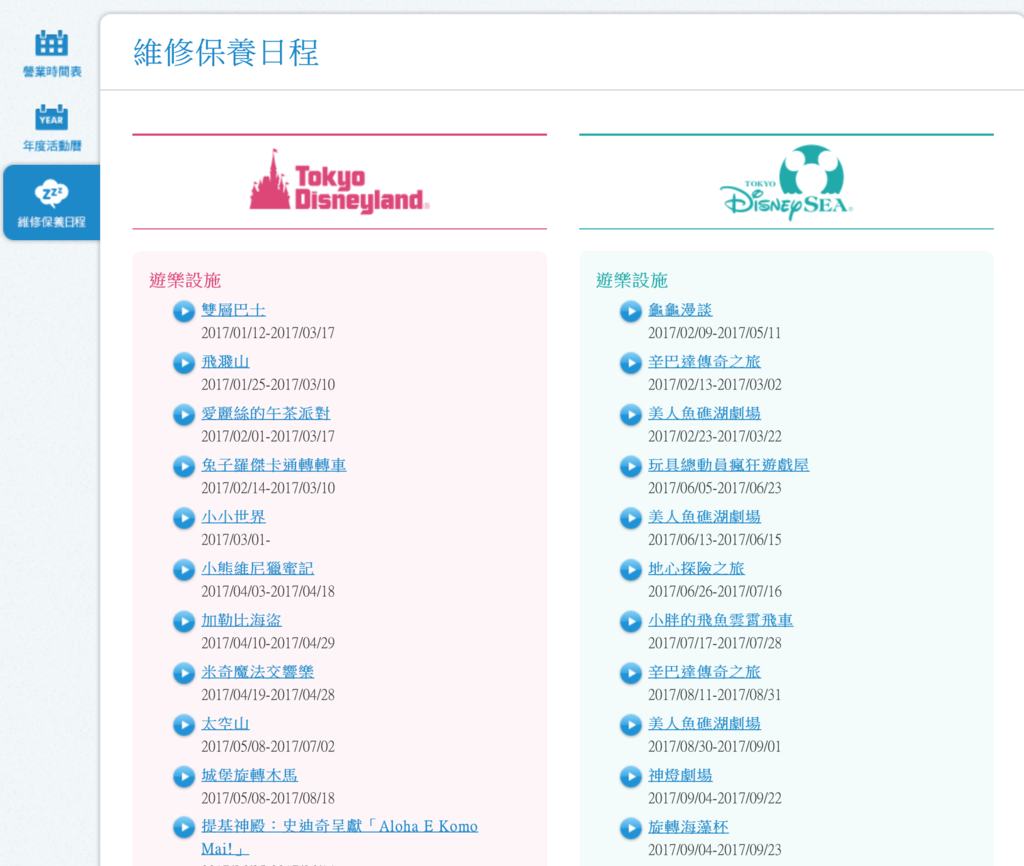This screenshot has width=1024, height=866.
Task: Click date text 2017/05/08-2017/08/18
Action: pos(268,798)
